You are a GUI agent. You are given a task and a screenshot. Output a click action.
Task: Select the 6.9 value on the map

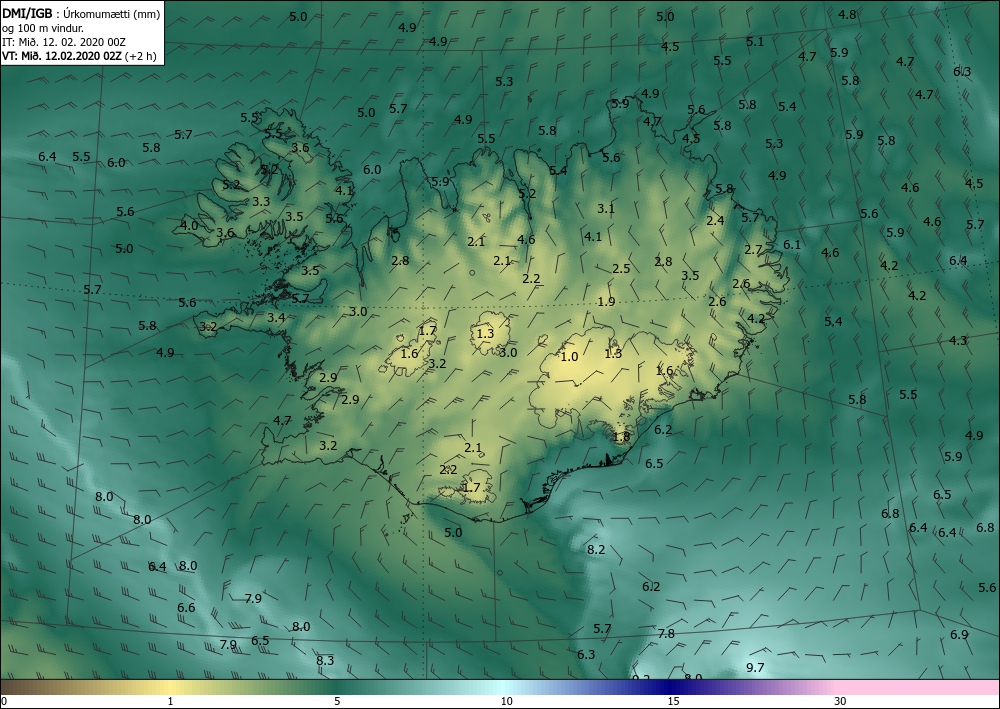[959, 634]
